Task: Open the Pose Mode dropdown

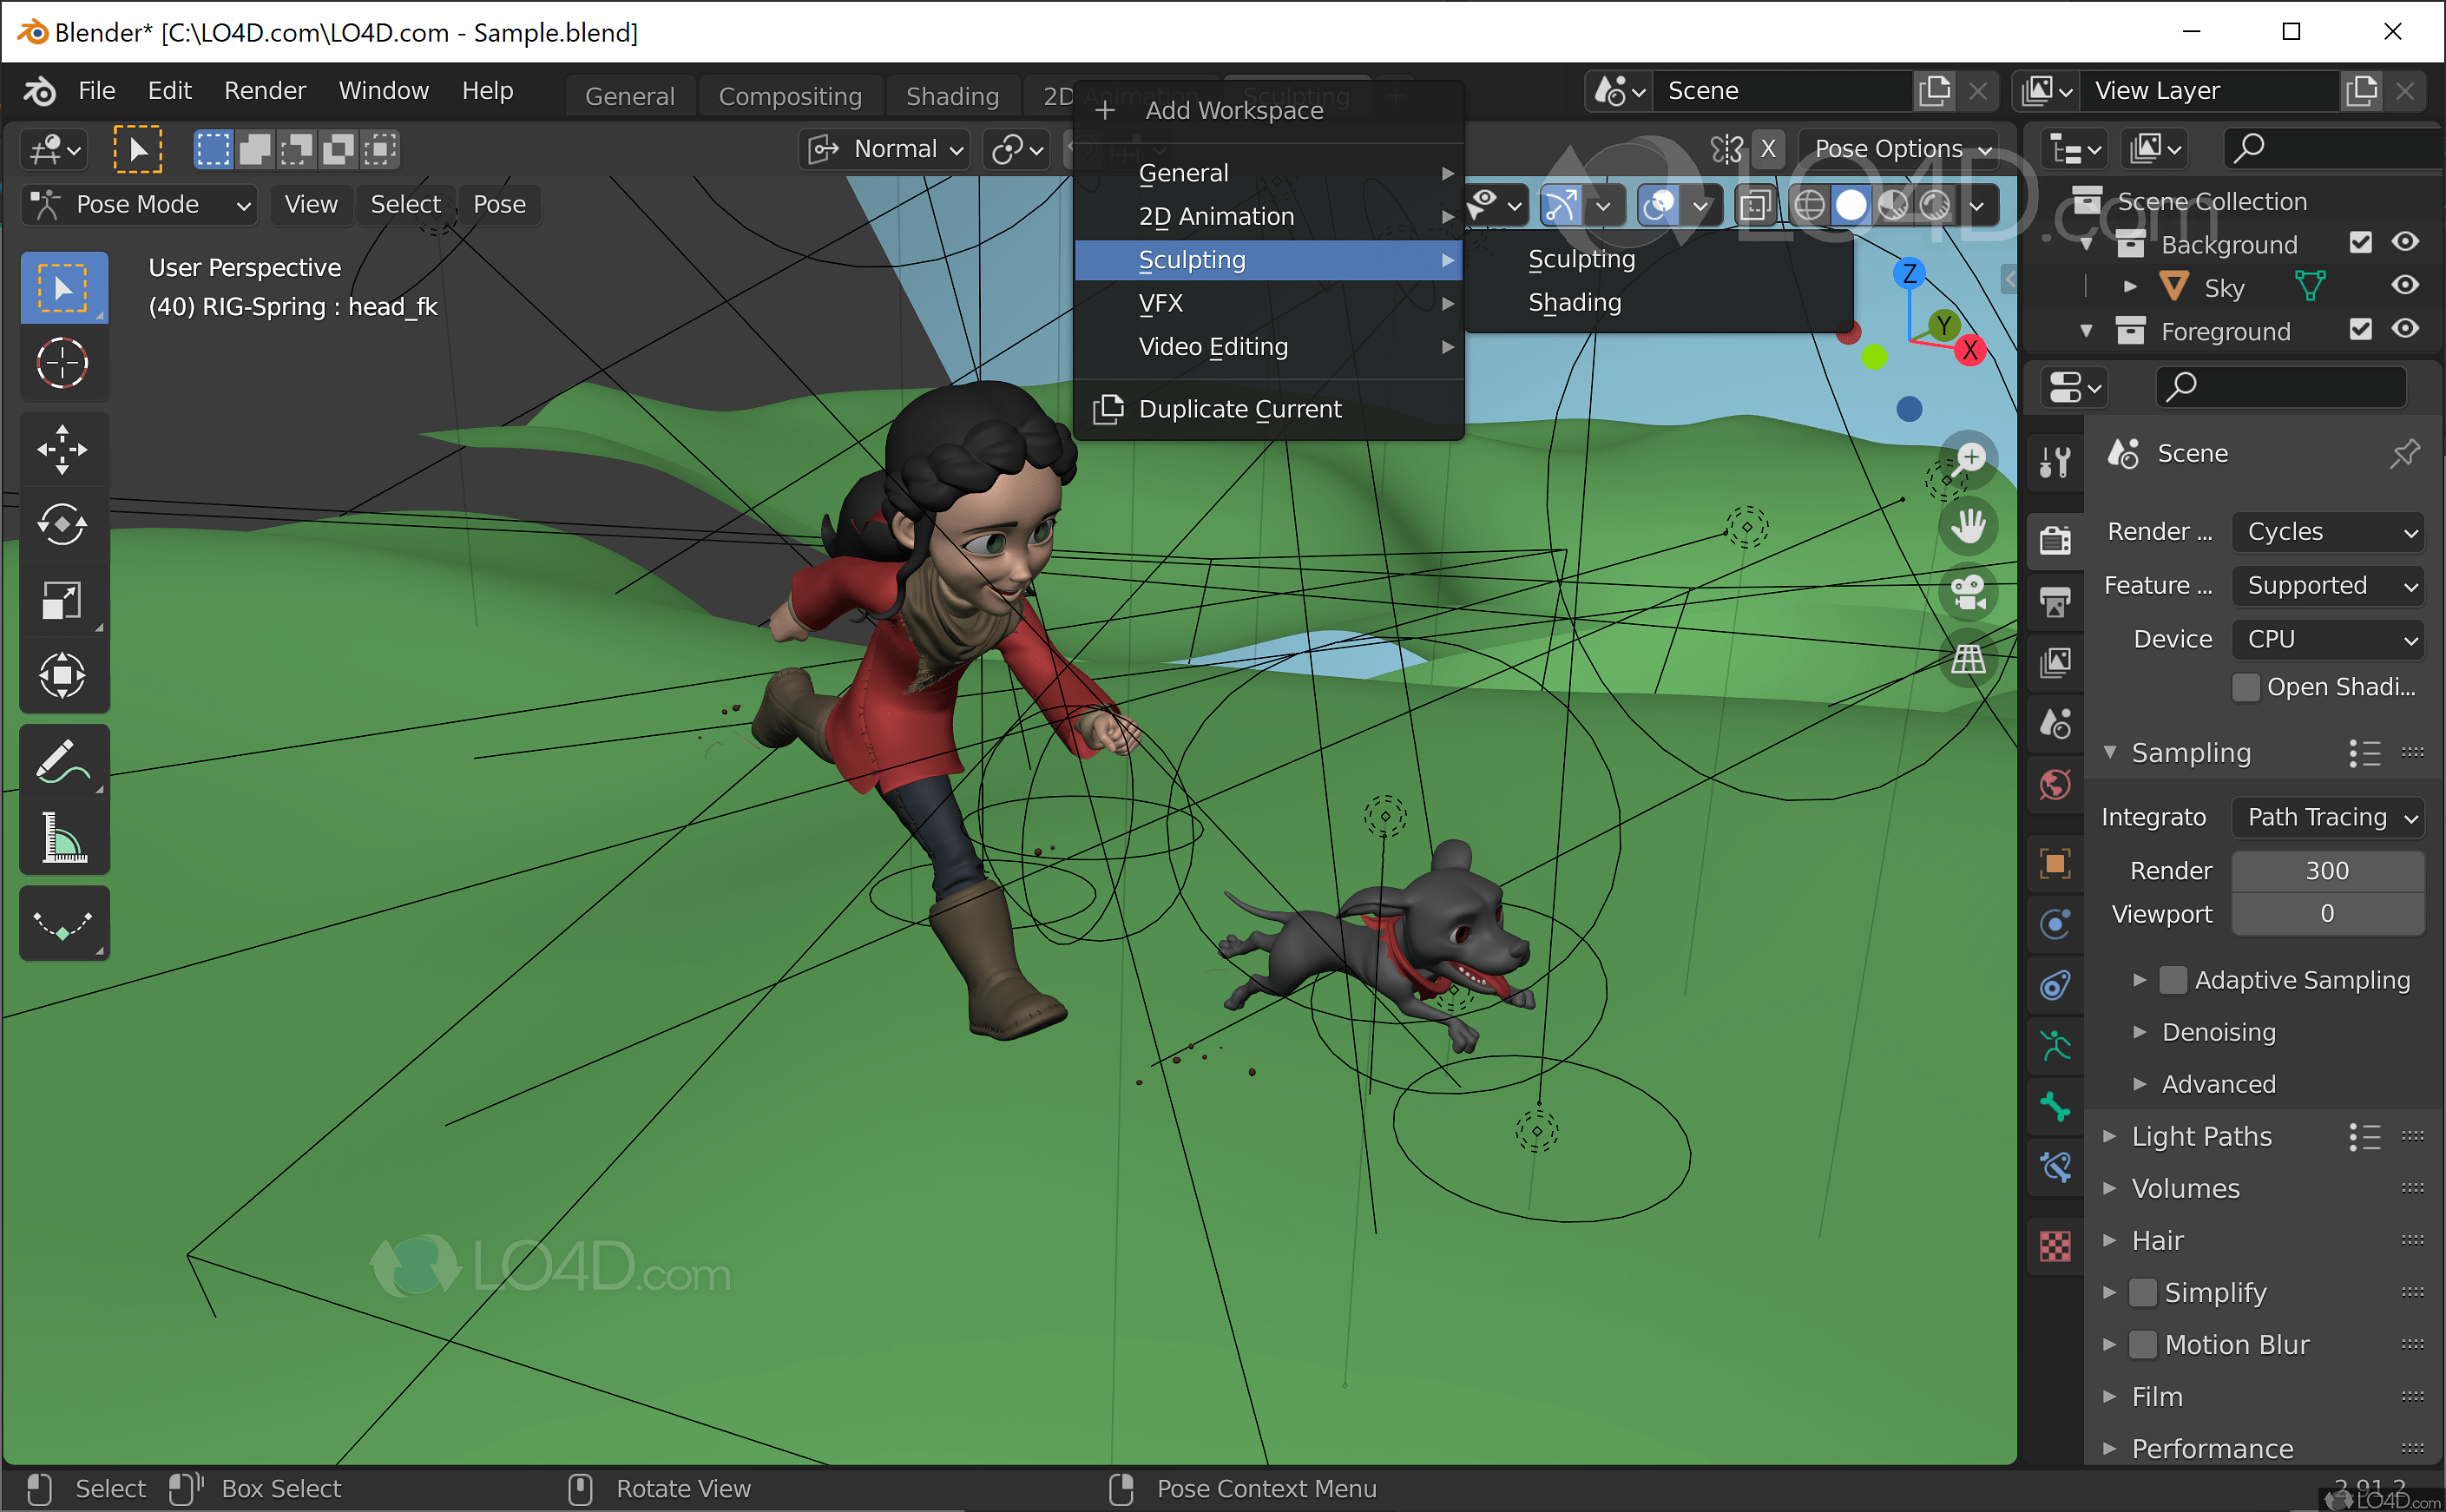Action: coord(138,205)
